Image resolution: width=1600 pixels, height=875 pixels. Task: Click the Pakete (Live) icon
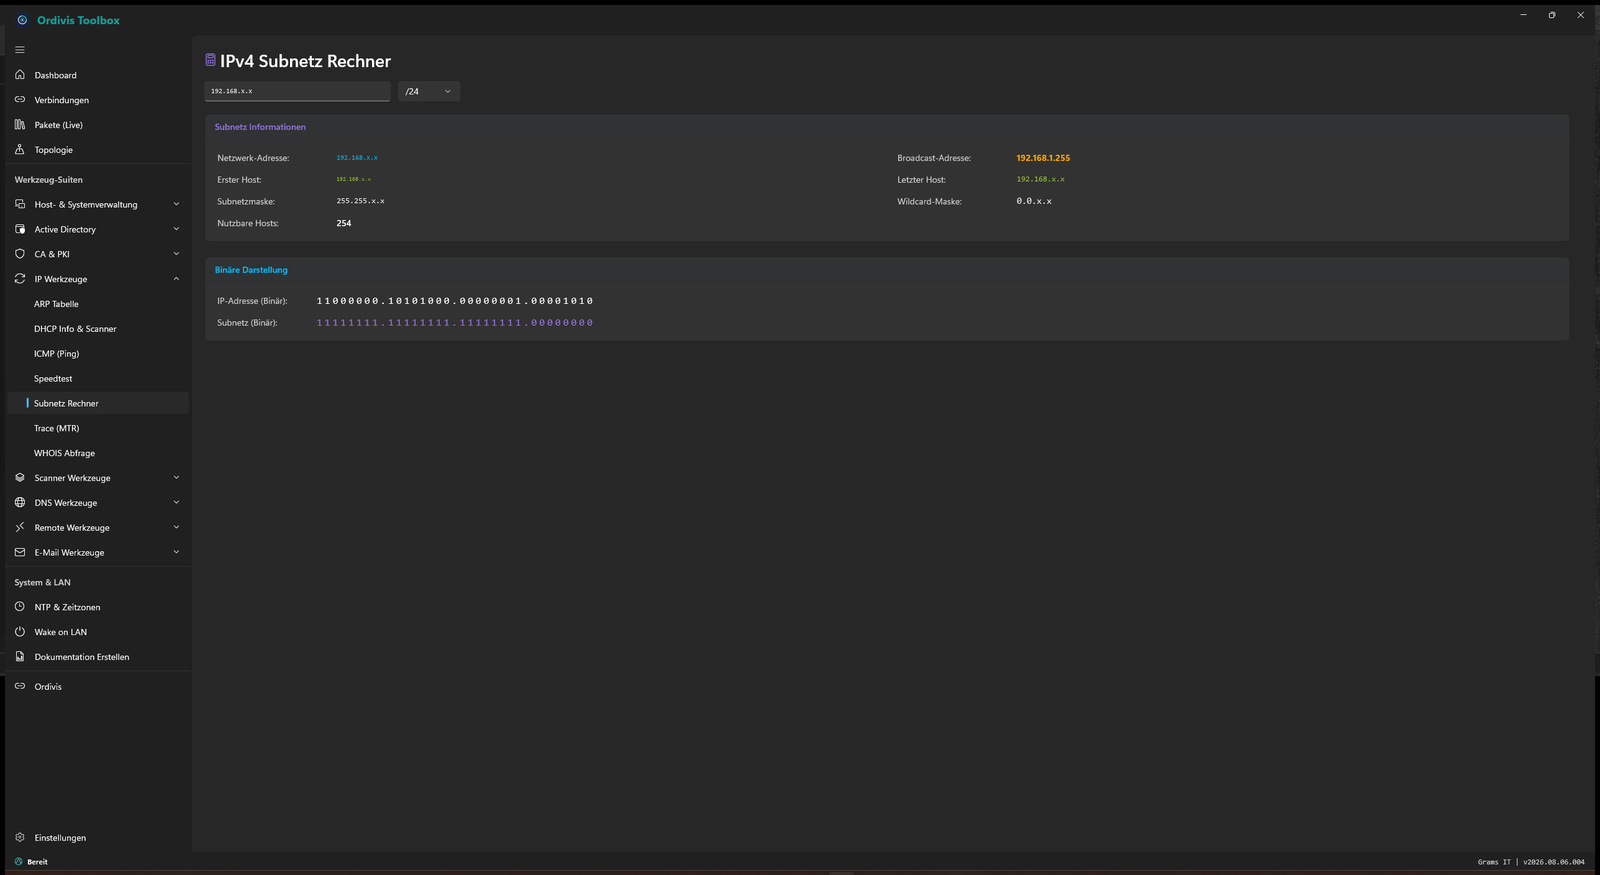coord(19,125)
